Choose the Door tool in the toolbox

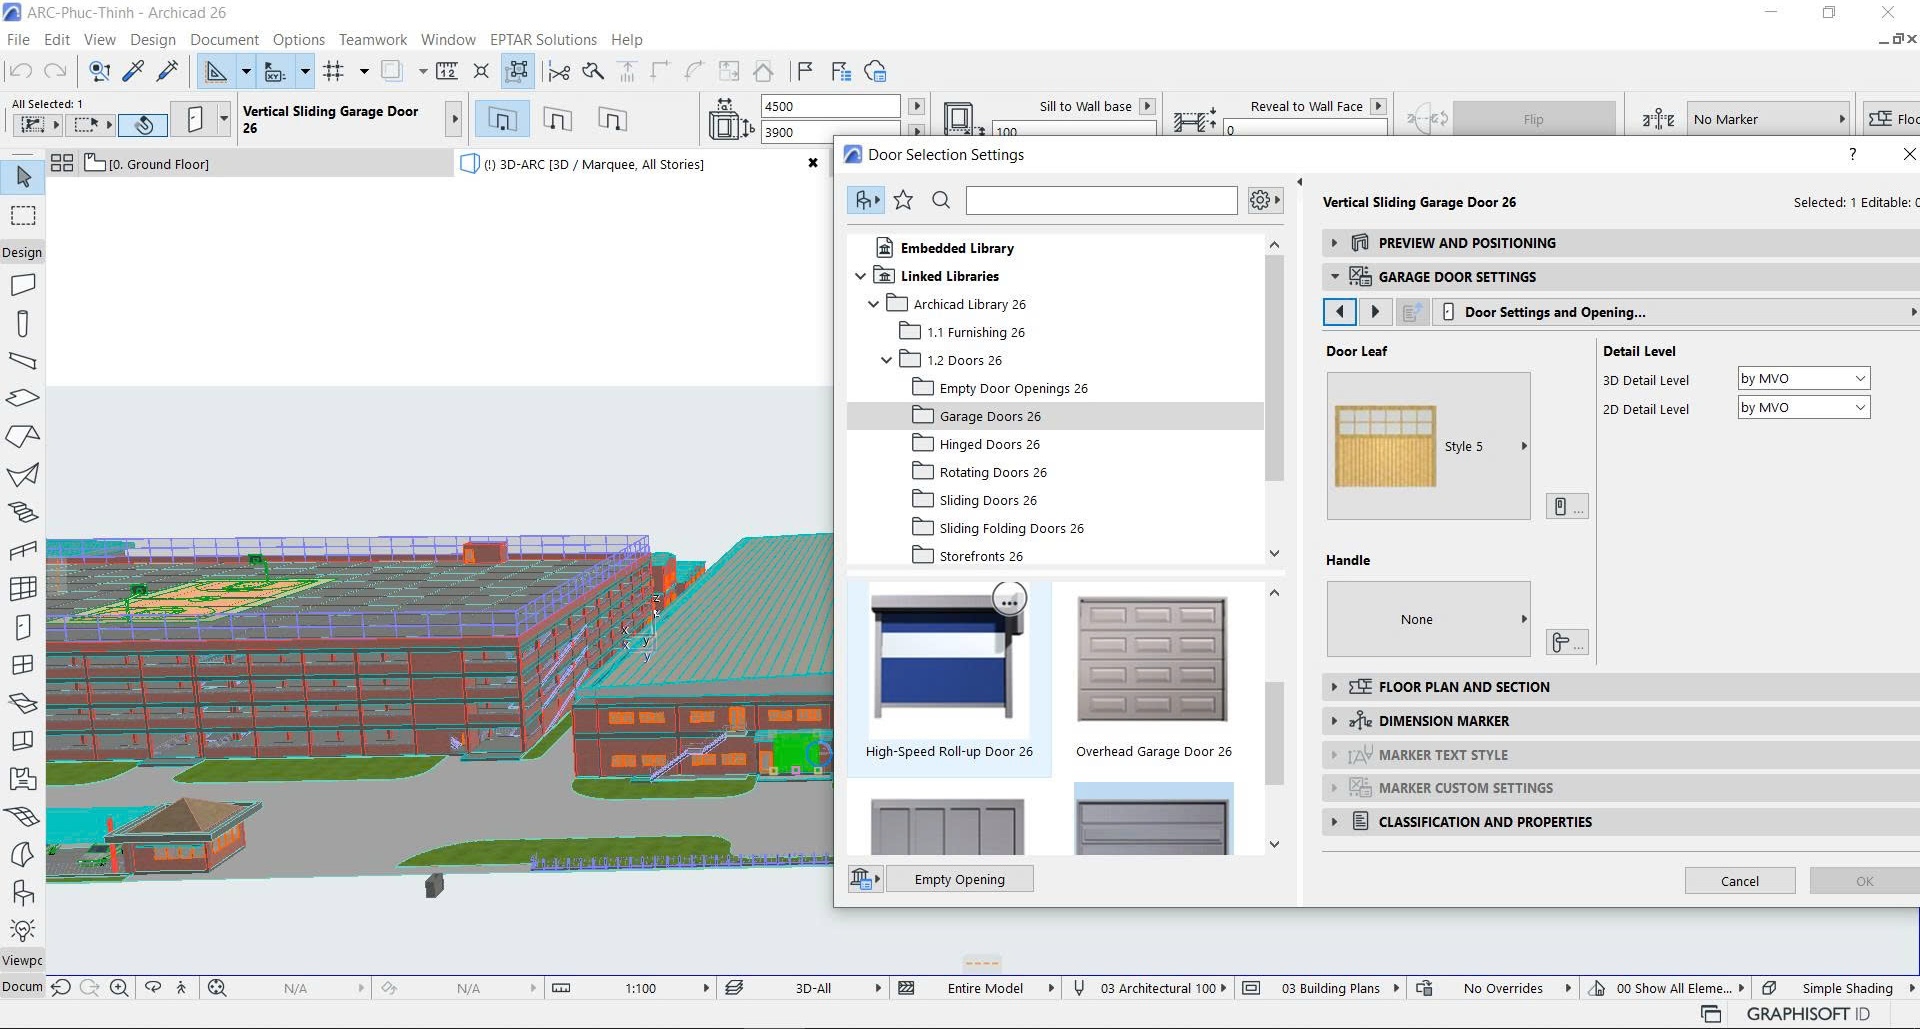pos(22,627)
